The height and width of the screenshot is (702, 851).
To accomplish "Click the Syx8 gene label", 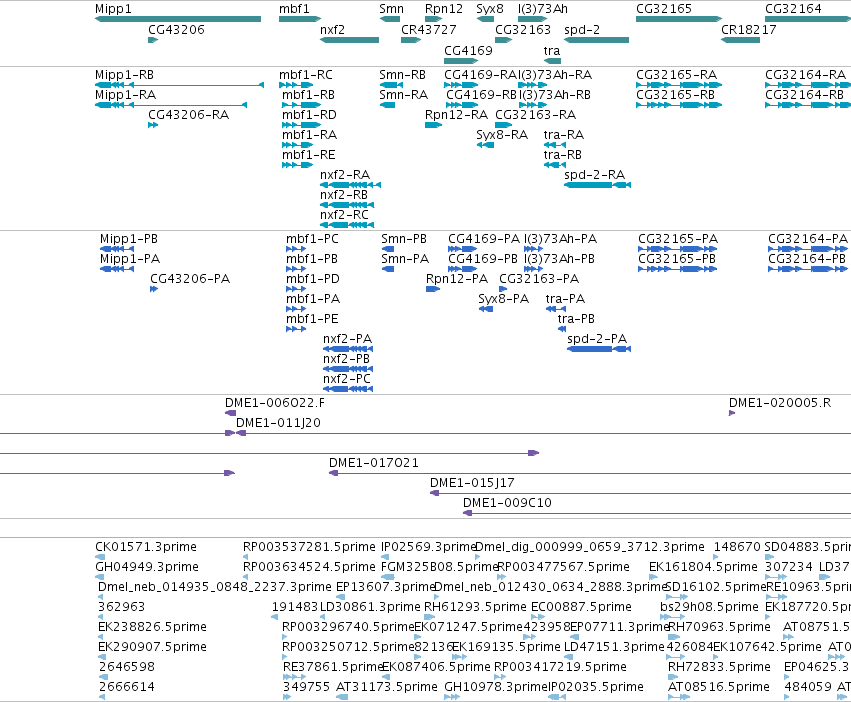I will (x=490, y=9).
